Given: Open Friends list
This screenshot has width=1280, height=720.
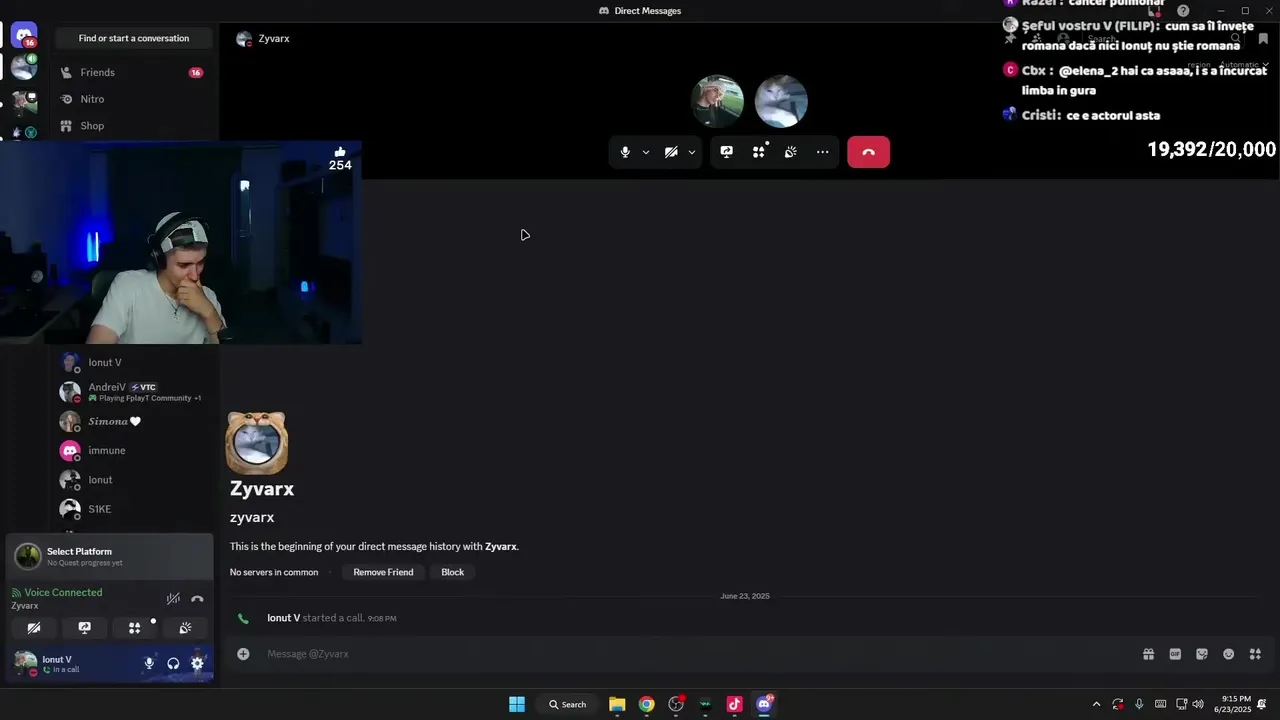Looking at the screenshot, I should point(133,72).
